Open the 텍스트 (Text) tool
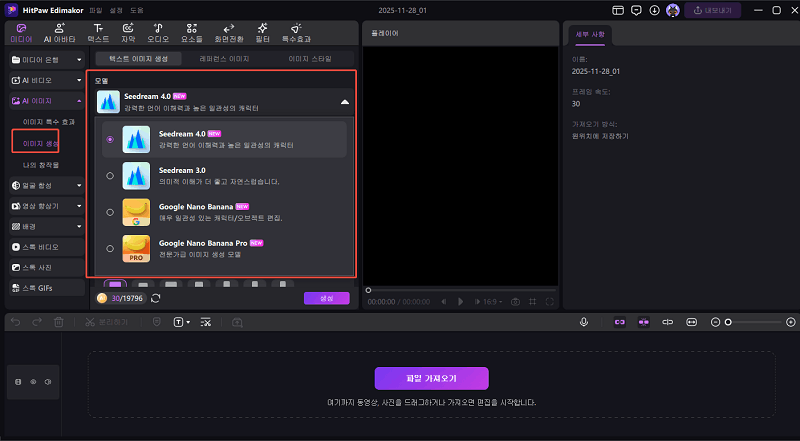Image resolution: width=800 pixels, height=441 pixels. coord(98,33)
